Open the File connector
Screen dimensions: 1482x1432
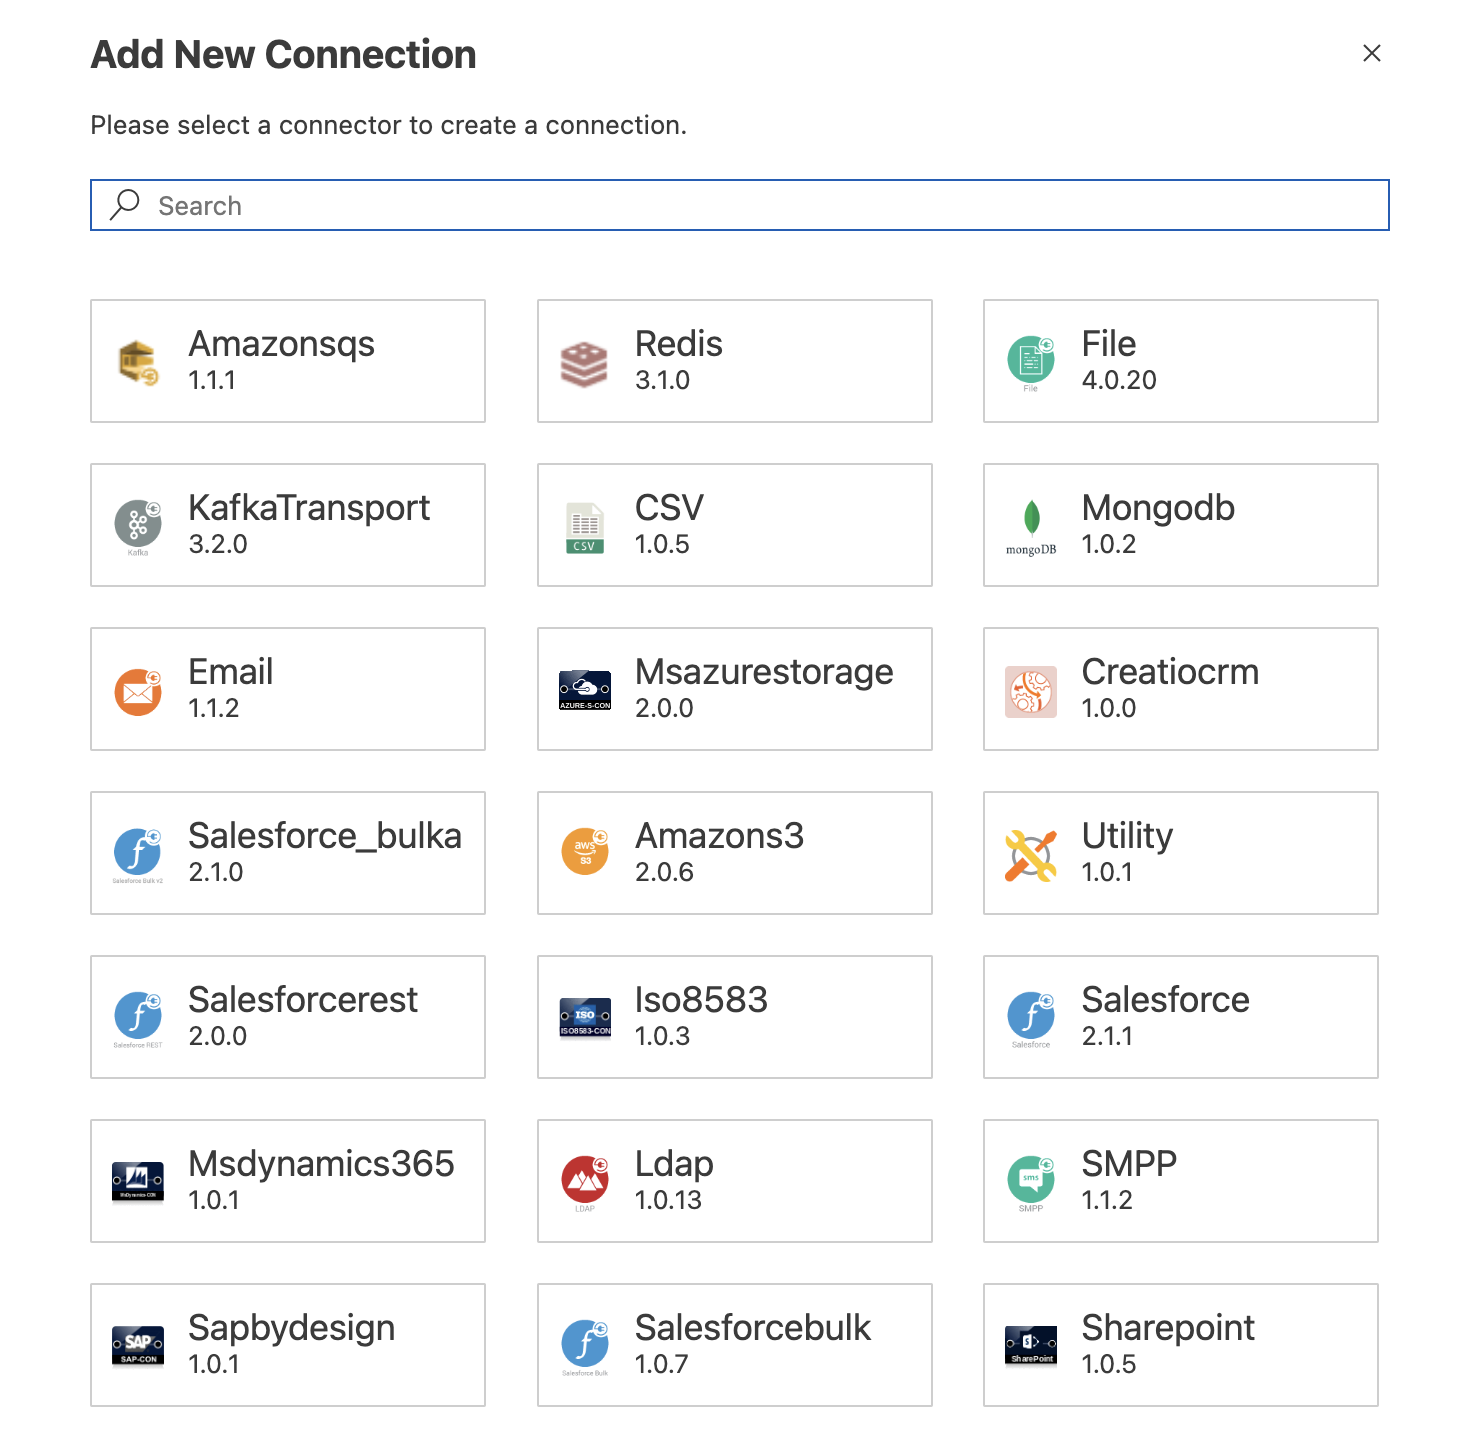pos(1030,360)
